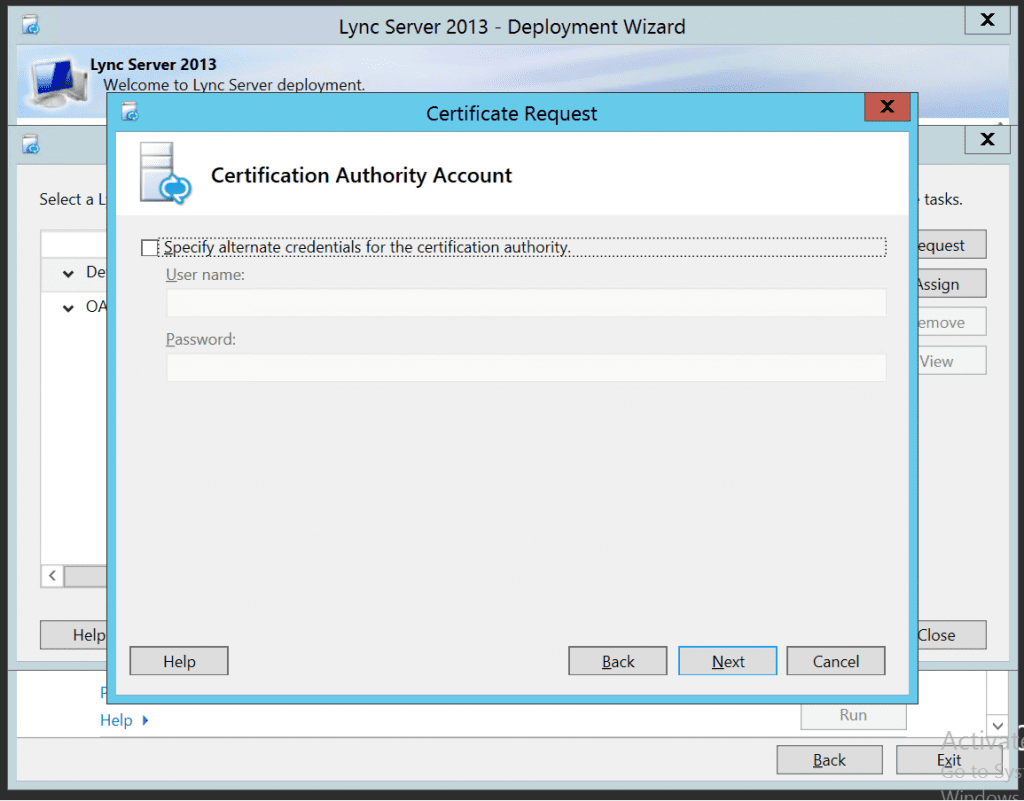Collapse the OA entry in the certificate tree
The height and width of the screenshot is (801, 1024).
click(66, 306)
